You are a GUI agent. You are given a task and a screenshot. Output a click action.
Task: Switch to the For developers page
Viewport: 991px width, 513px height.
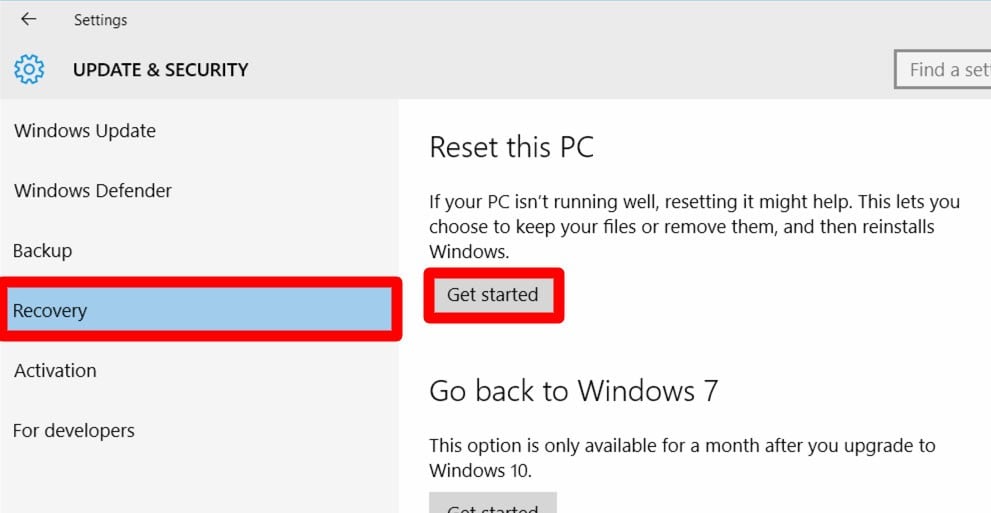74,431
